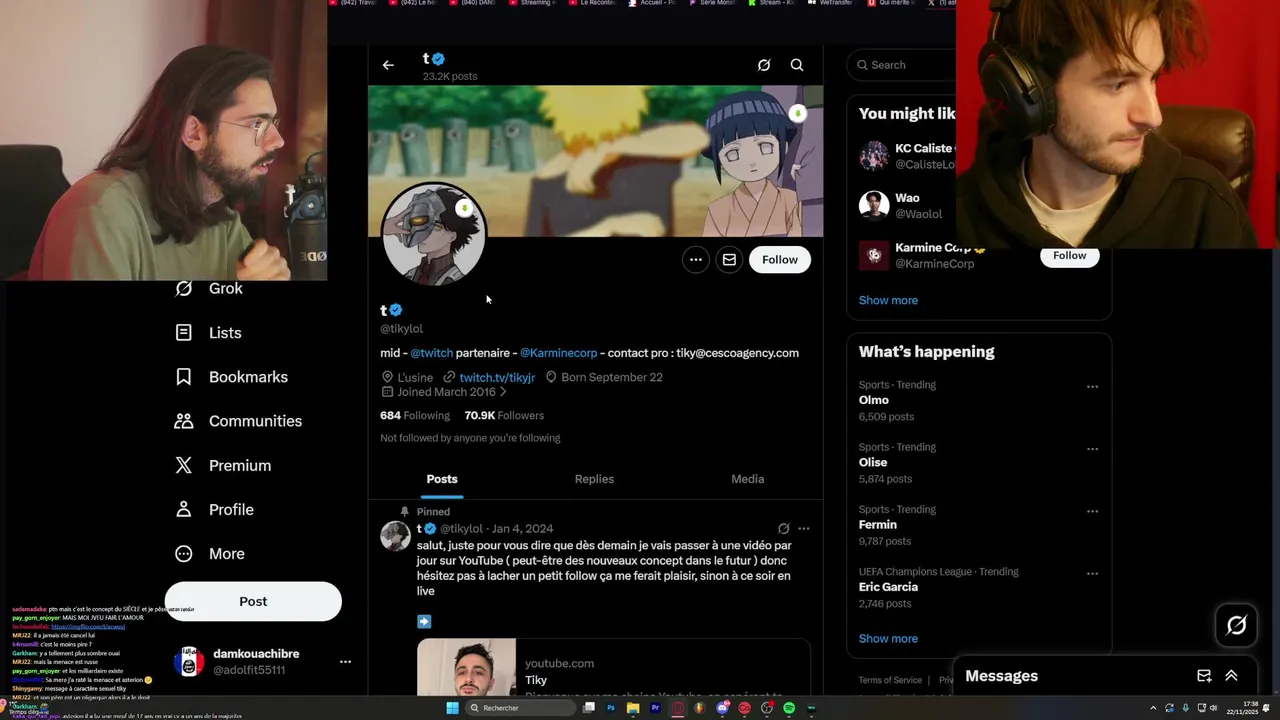Follow Karmine Corp from suggestions
Image resolution: width=1280 pixels, height=720 pixels.
[x=1069, y=256]
